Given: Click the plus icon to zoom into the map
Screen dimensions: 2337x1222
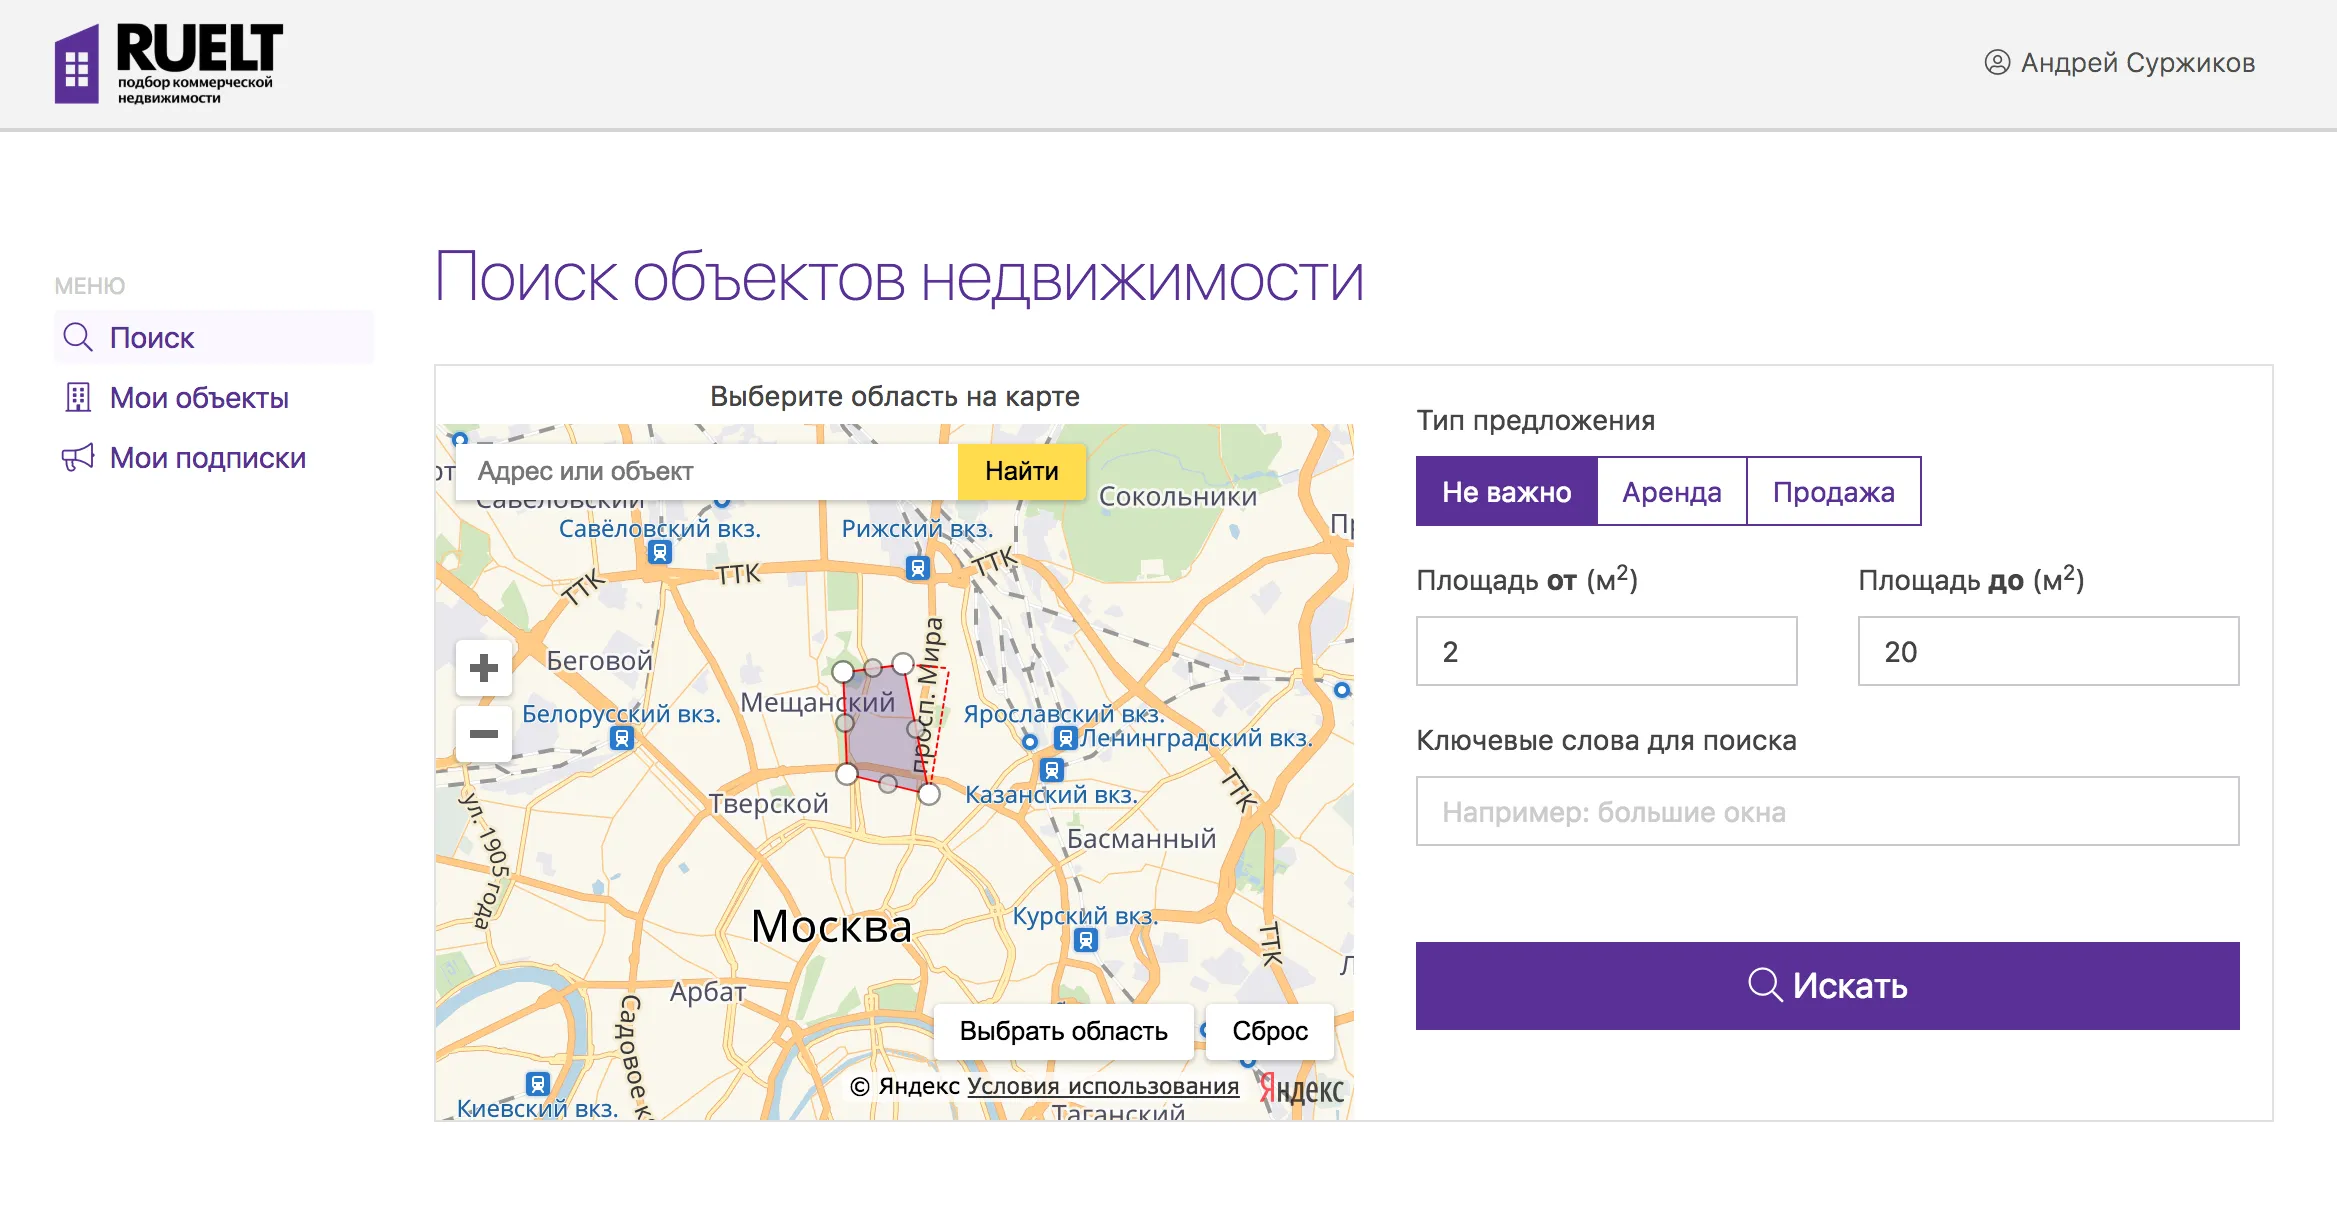Looking at the screenshot, I should (483, 667).
